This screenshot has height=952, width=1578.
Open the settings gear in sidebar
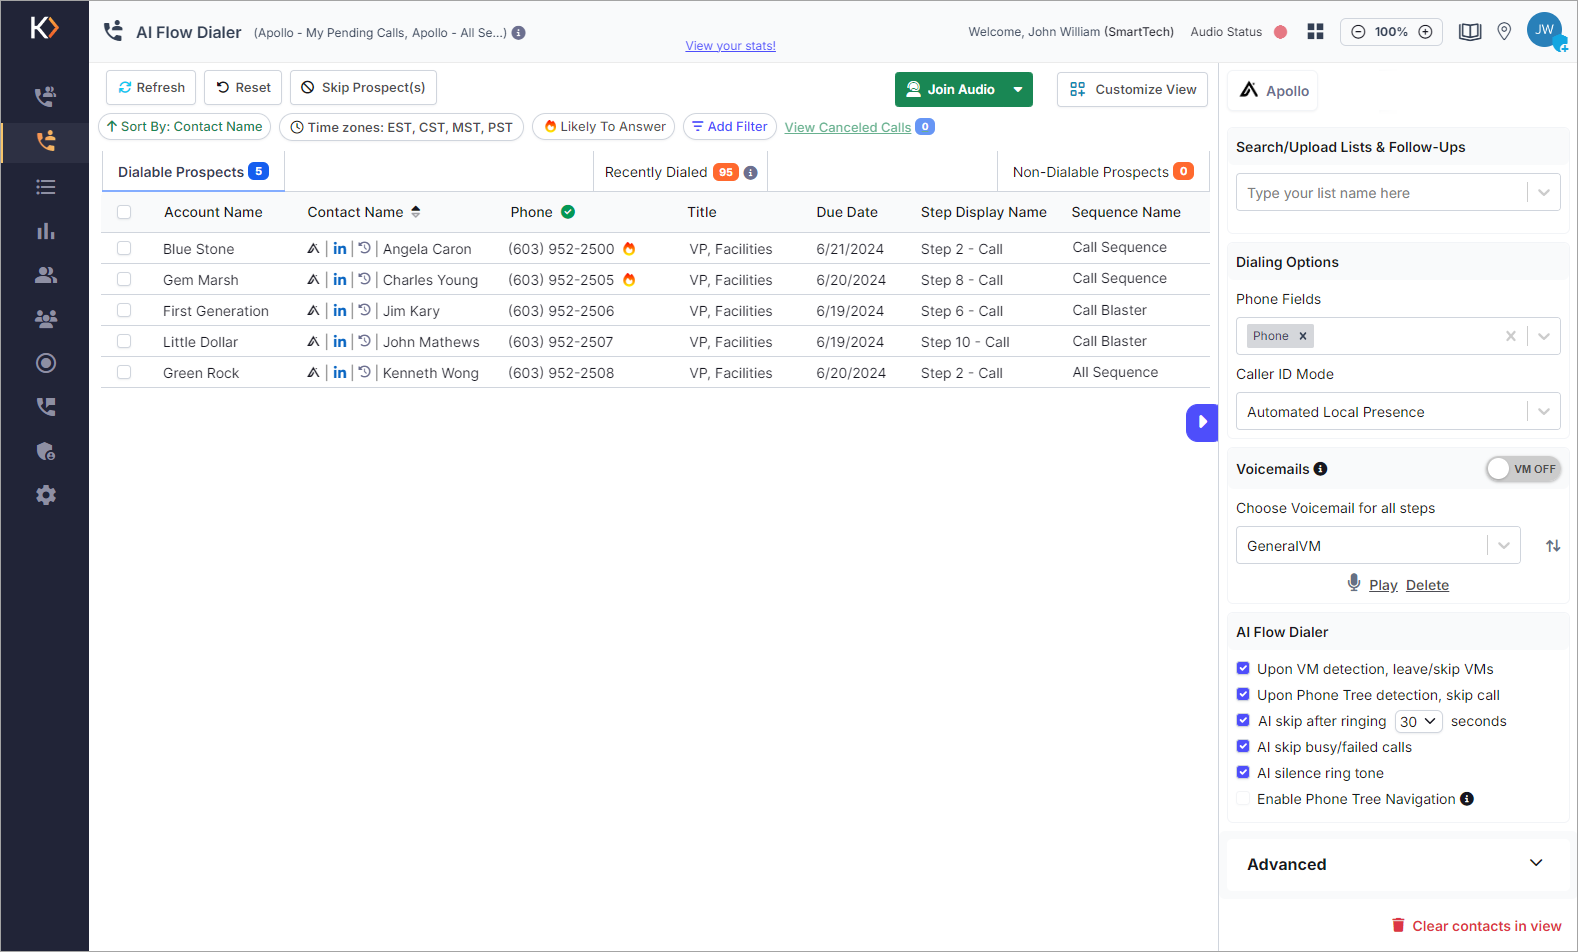46,495
